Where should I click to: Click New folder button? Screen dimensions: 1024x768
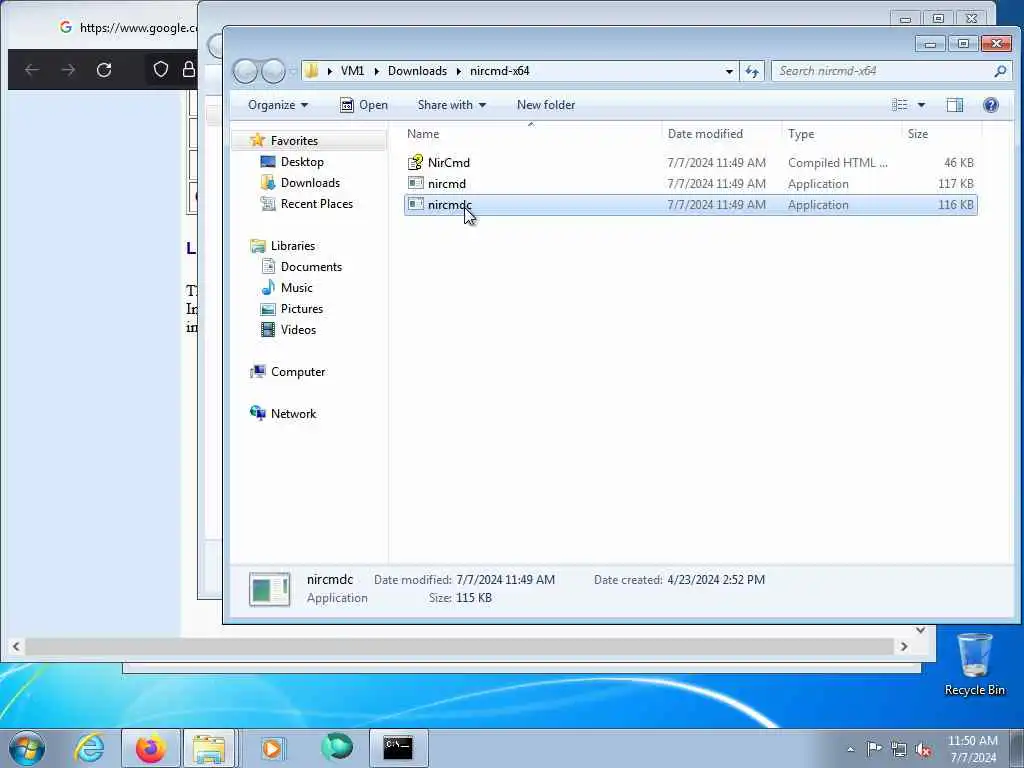click(546, 105)
